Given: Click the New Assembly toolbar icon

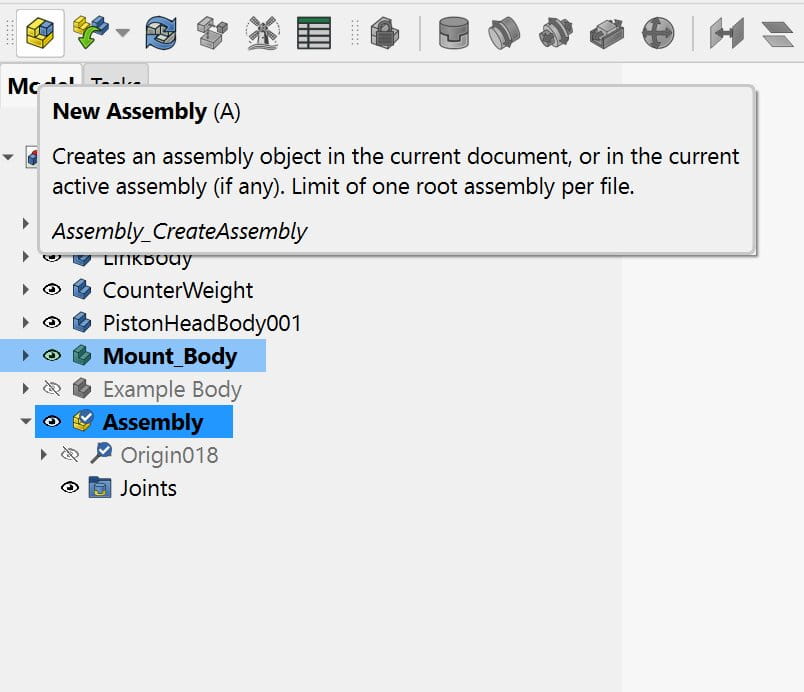Looking at the screenshot, I should (40, 33).
